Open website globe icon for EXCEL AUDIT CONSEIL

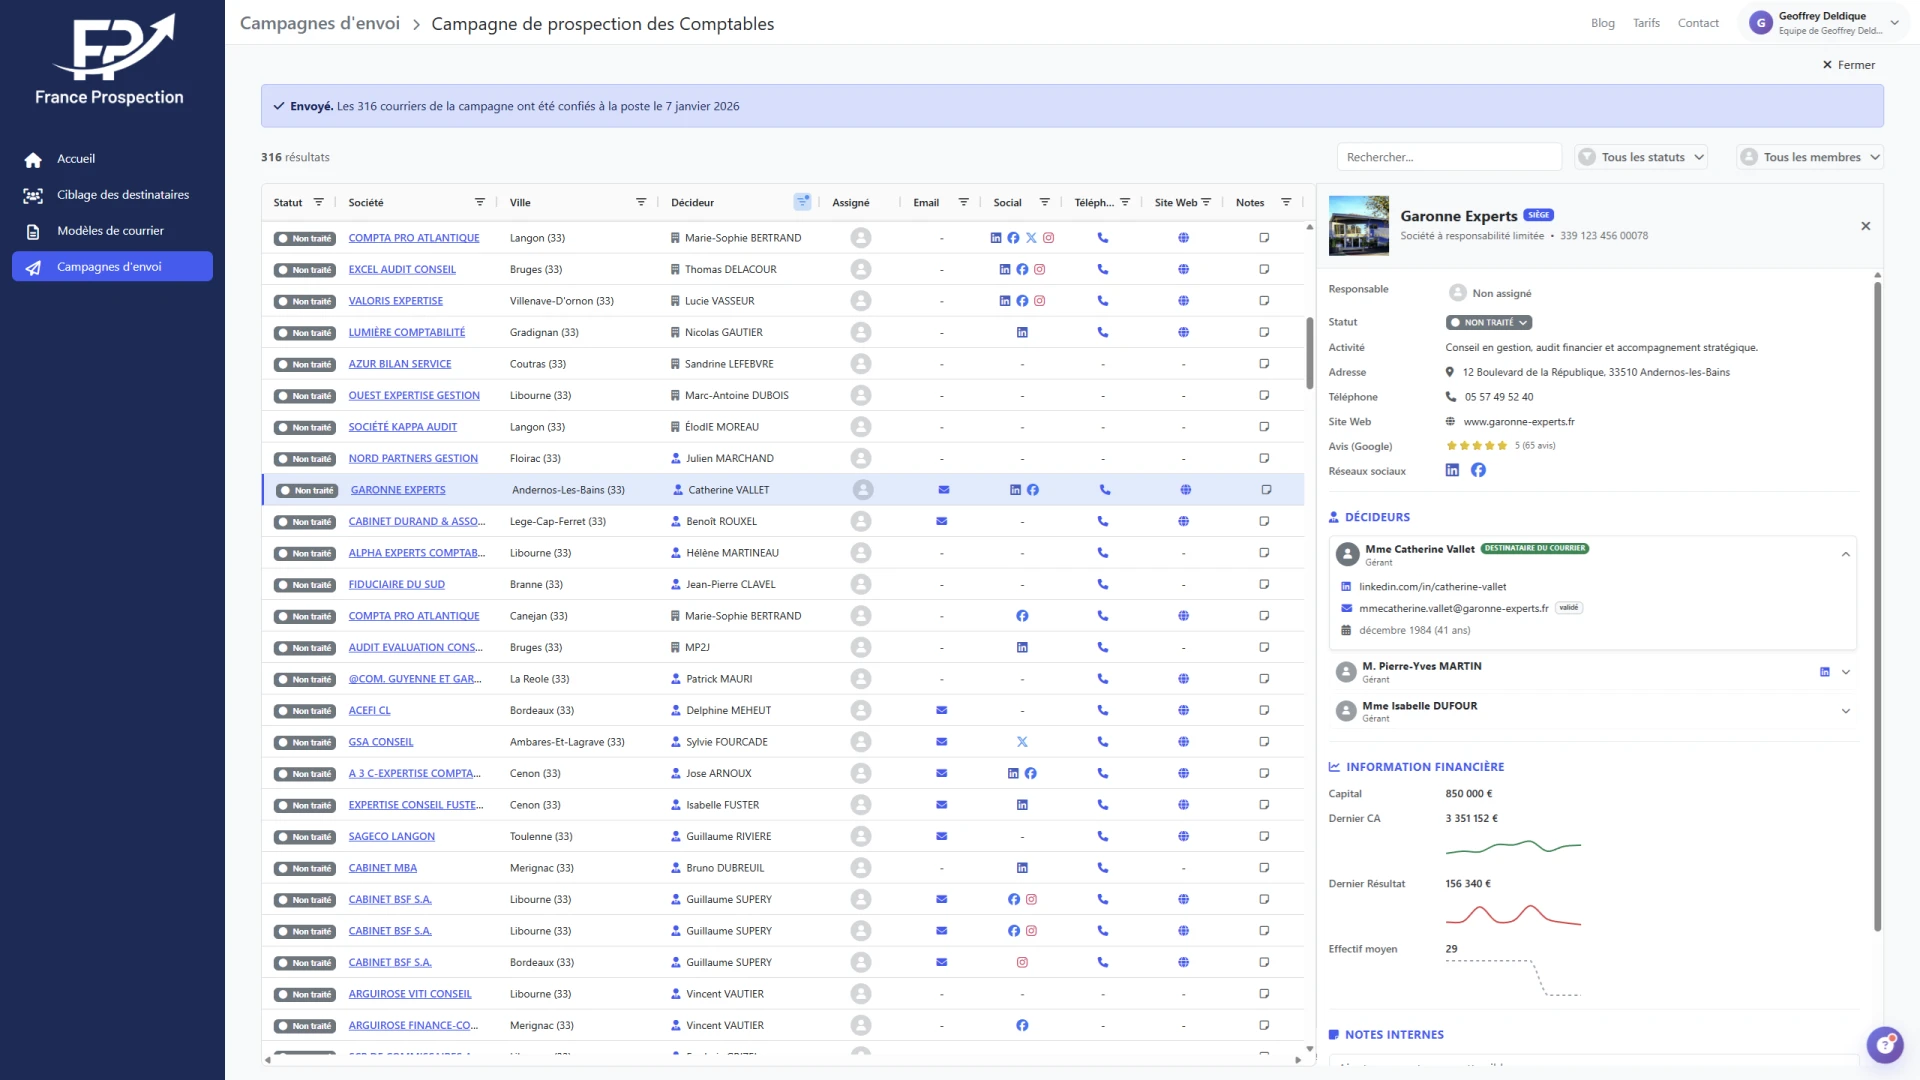pos(1183,269)
